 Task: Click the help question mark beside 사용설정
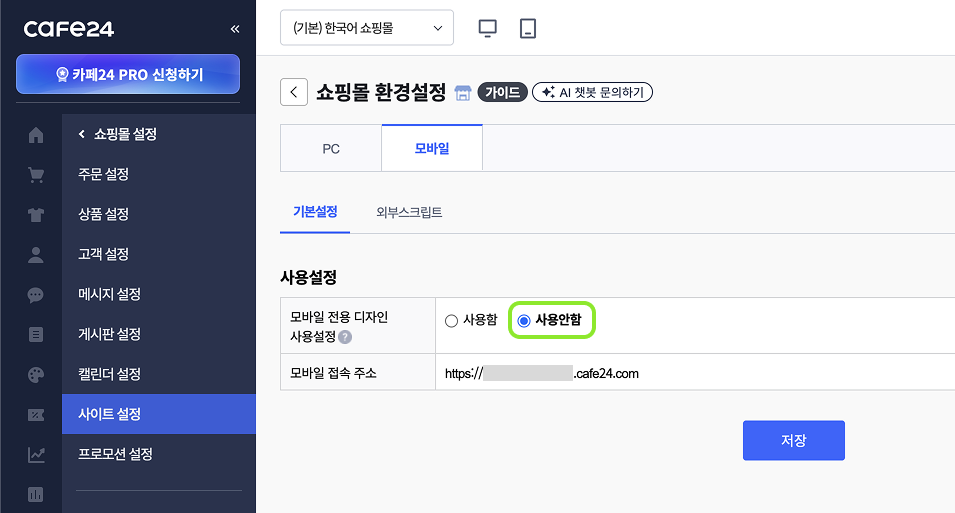345,336
